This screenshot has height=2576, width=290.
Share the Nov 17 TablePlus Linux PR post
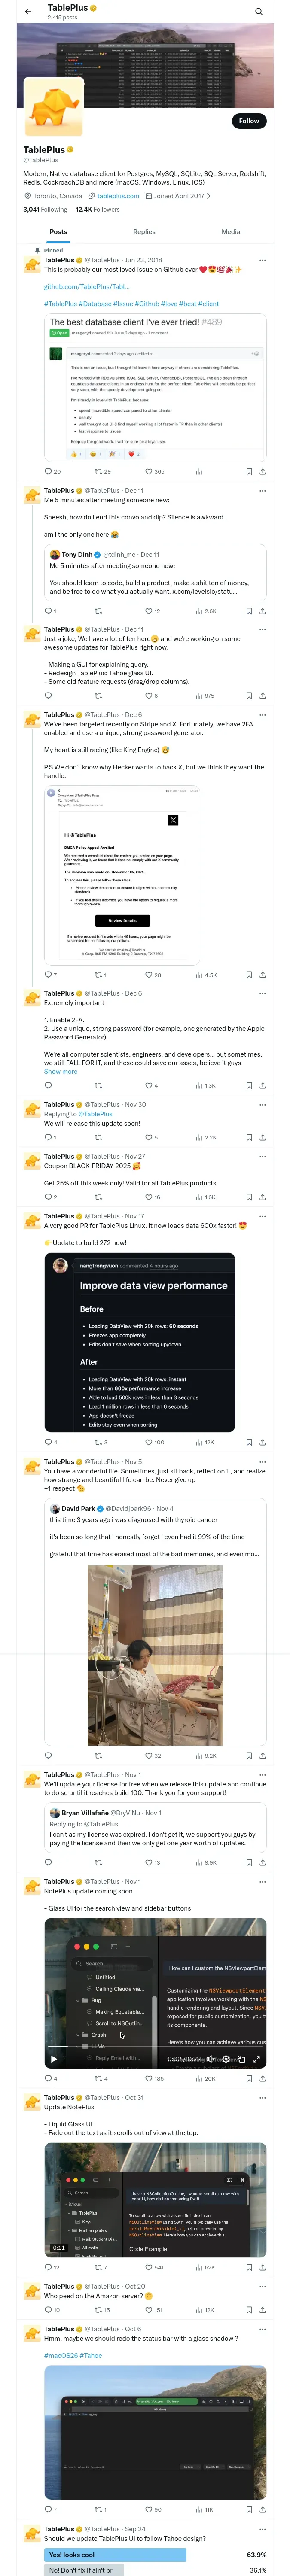point(262,1442)
